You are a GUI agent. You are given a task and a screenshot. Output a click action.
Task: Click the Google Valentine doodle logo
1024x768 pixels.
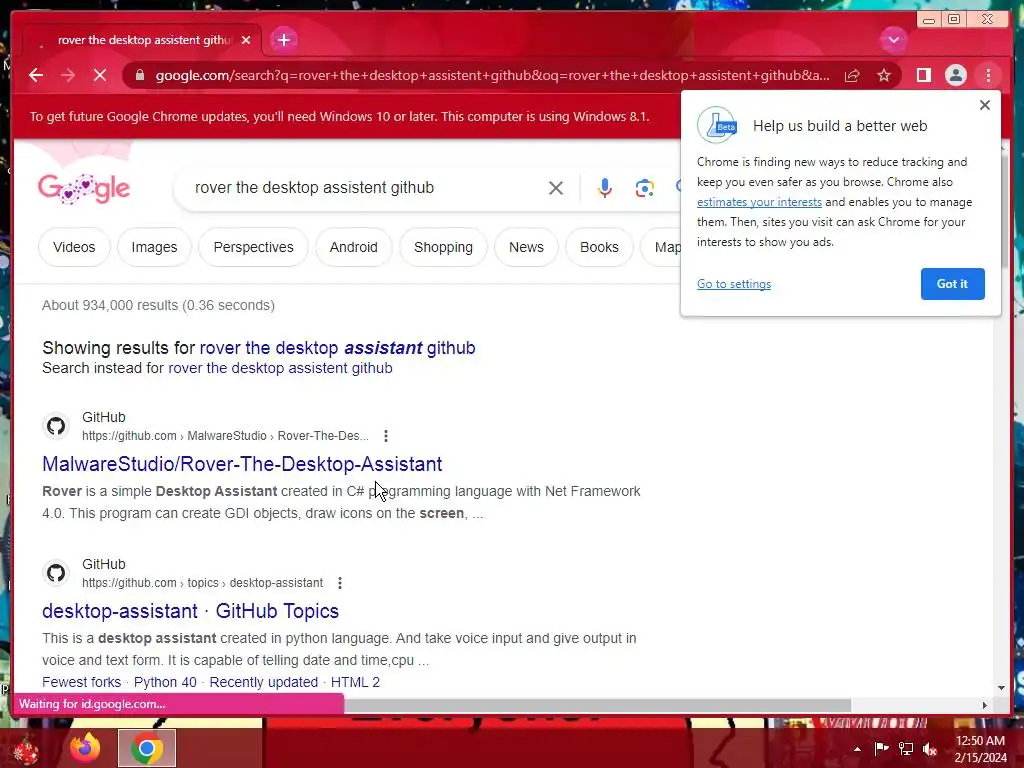click(x=84, y=189)
